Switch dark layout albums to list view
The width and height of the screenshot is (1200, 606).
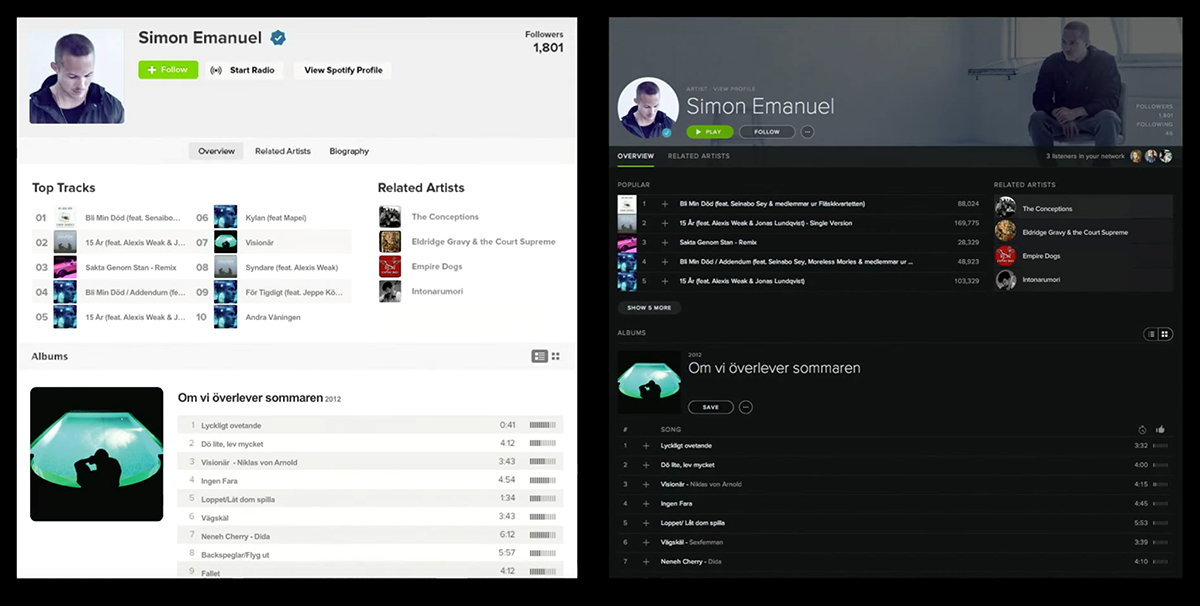coord(1151,334)
